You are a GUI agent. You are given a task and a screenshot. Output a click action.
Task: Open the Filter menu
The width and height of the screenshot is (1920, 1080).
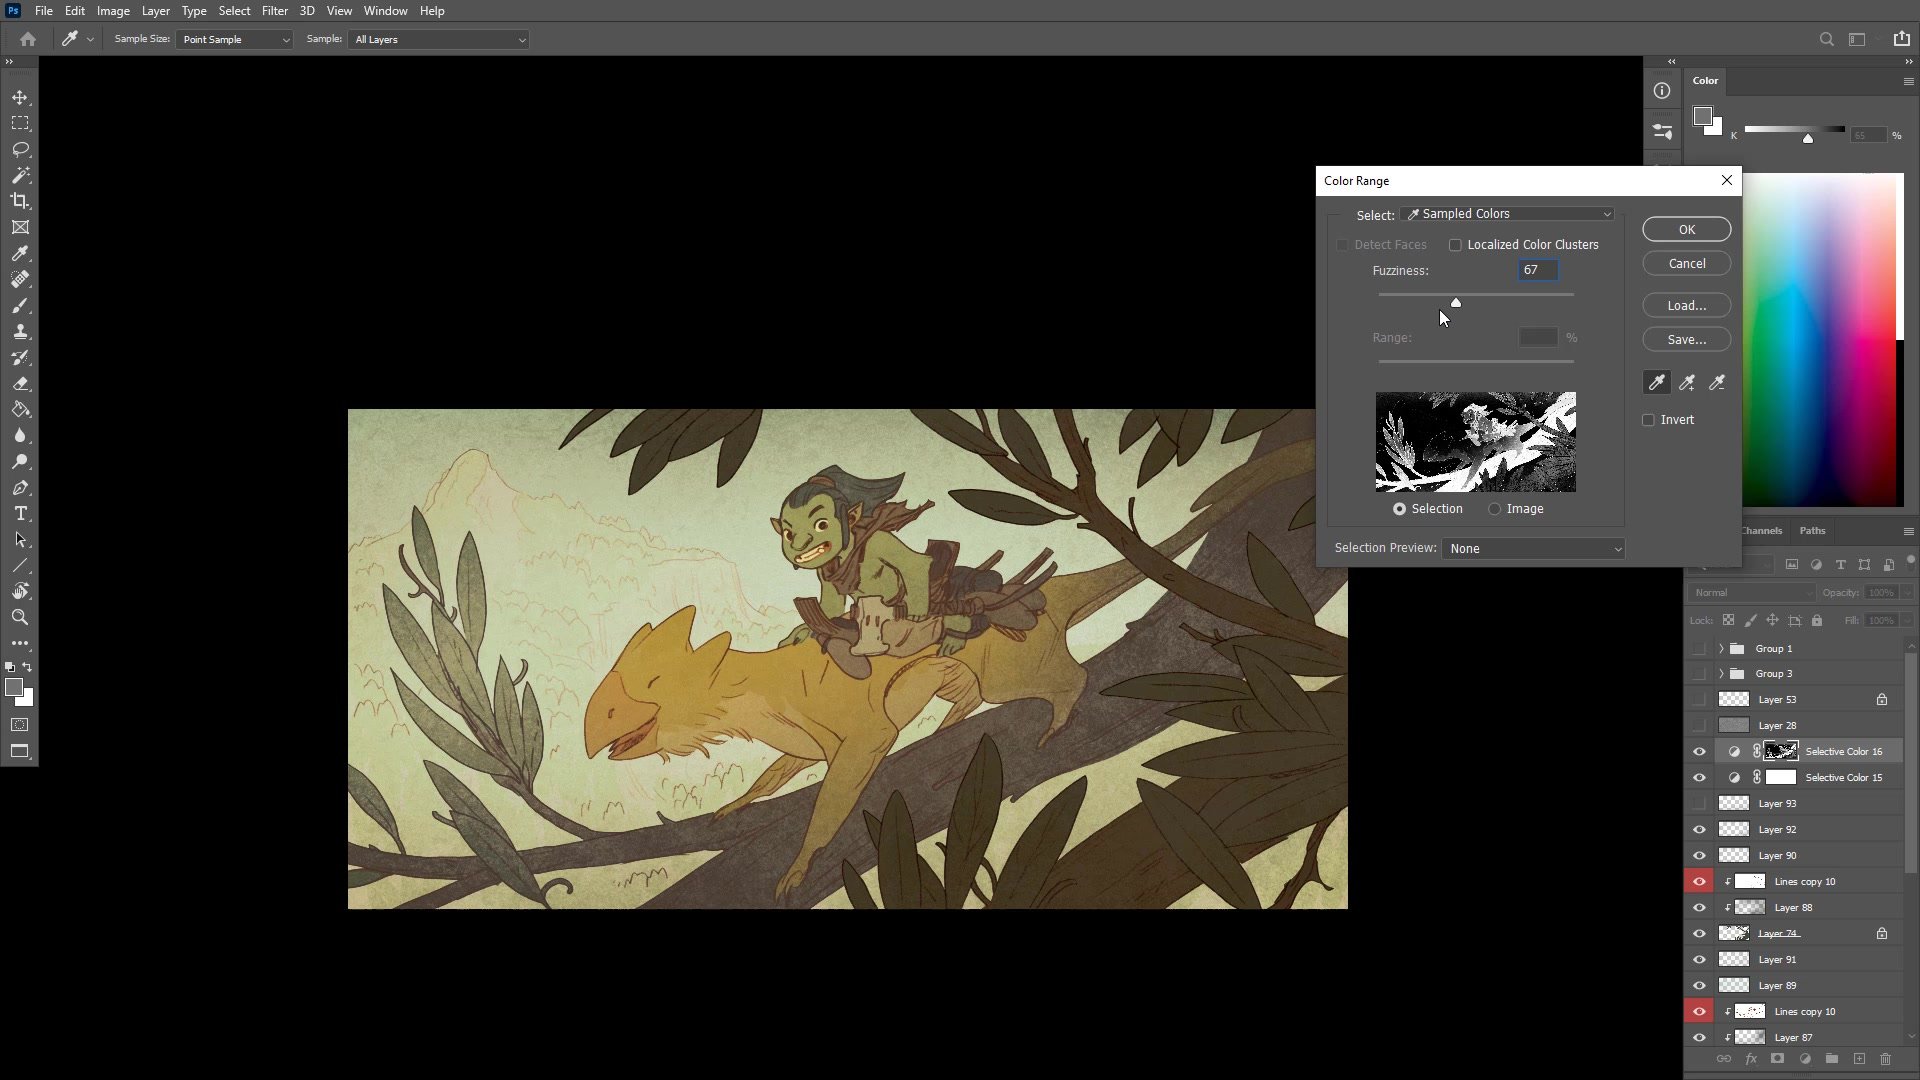275,11
